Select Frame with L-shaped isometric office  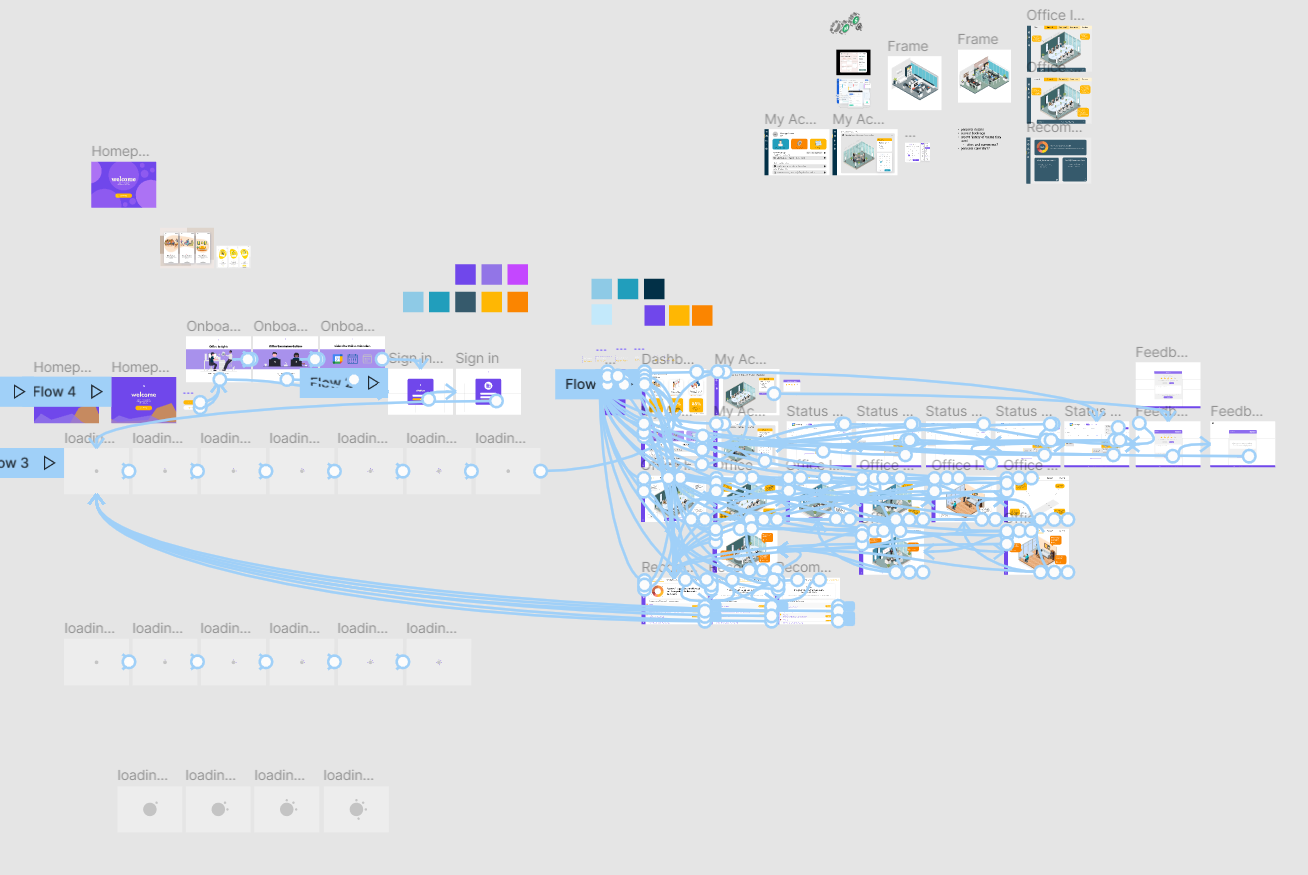tap(984, 76)
